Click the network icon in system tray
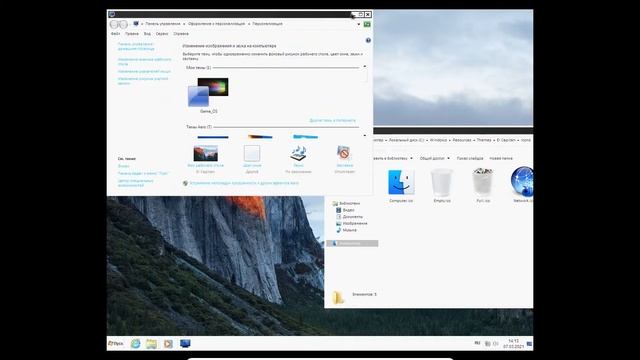This screenshot has width=640, height=360. point(487,344)
